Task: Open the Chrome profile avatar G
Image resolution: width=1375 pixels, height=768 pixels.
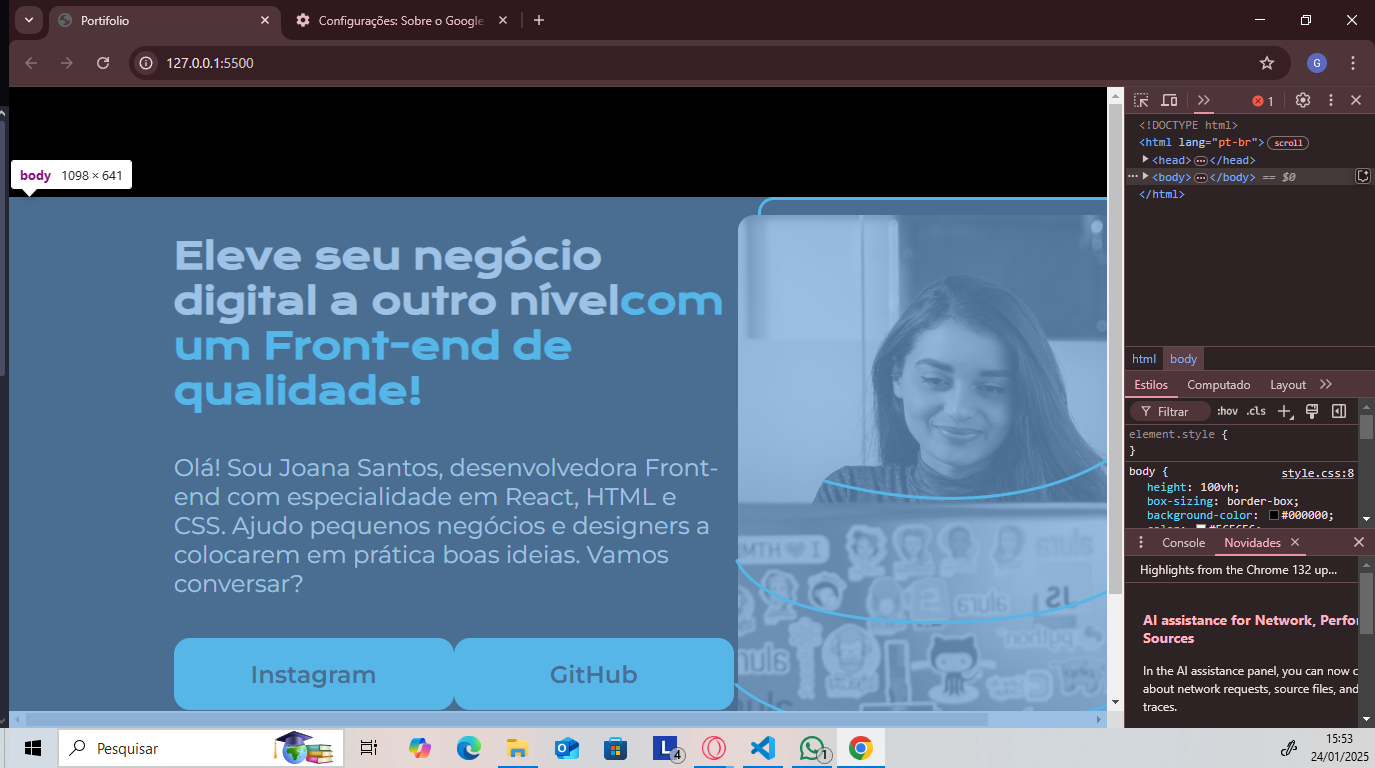Action: click(1317, 63)
